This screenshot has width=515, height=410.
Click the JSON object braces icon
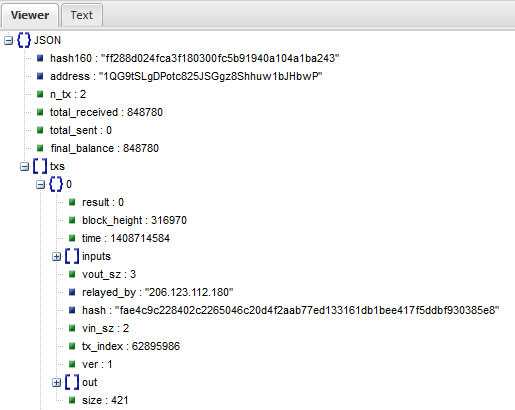[x=24, y=40]
